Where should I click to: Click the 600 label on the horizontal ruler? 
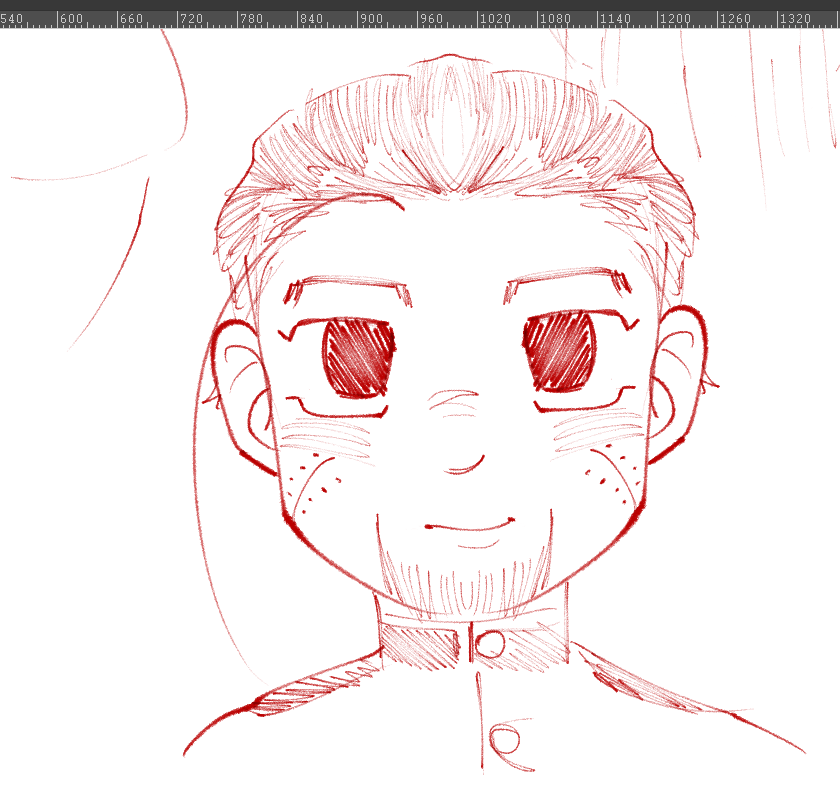point(72,19)
